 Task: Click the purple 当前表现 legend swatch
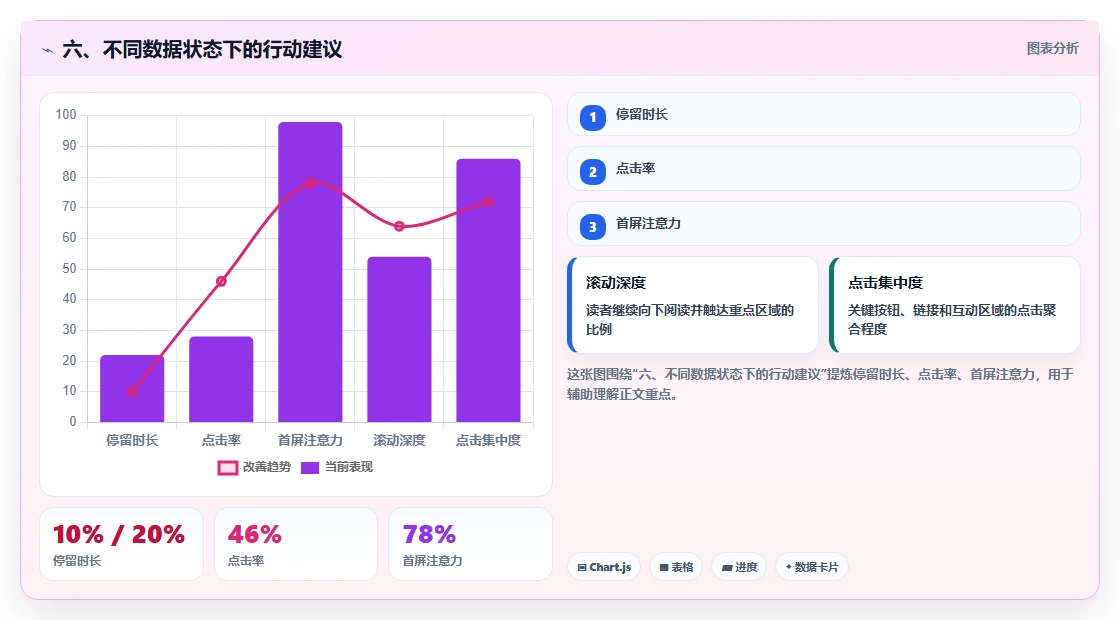tap(309, 468)
